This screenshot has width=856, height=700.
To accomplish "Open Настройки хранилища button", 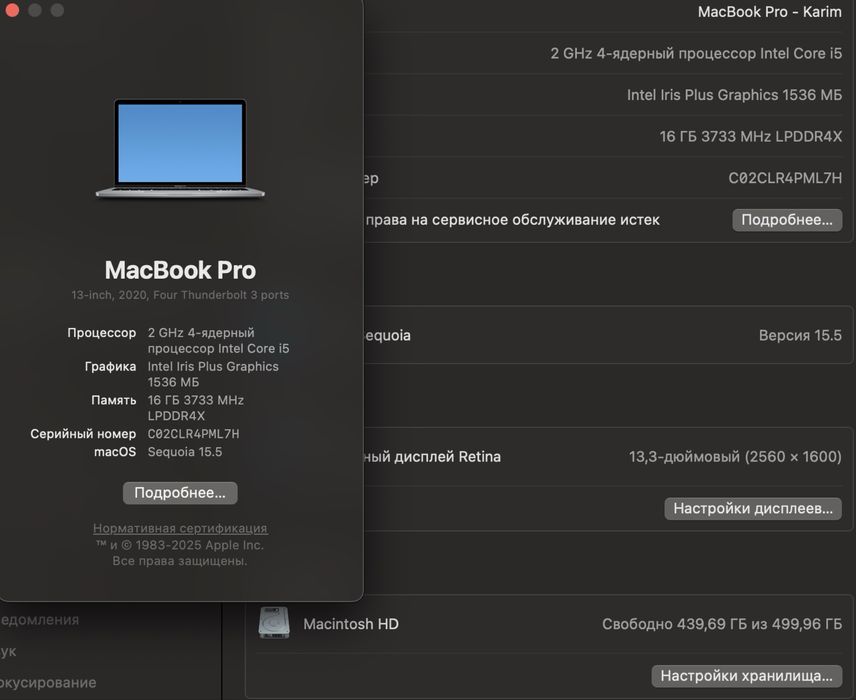I will (746, 676).
